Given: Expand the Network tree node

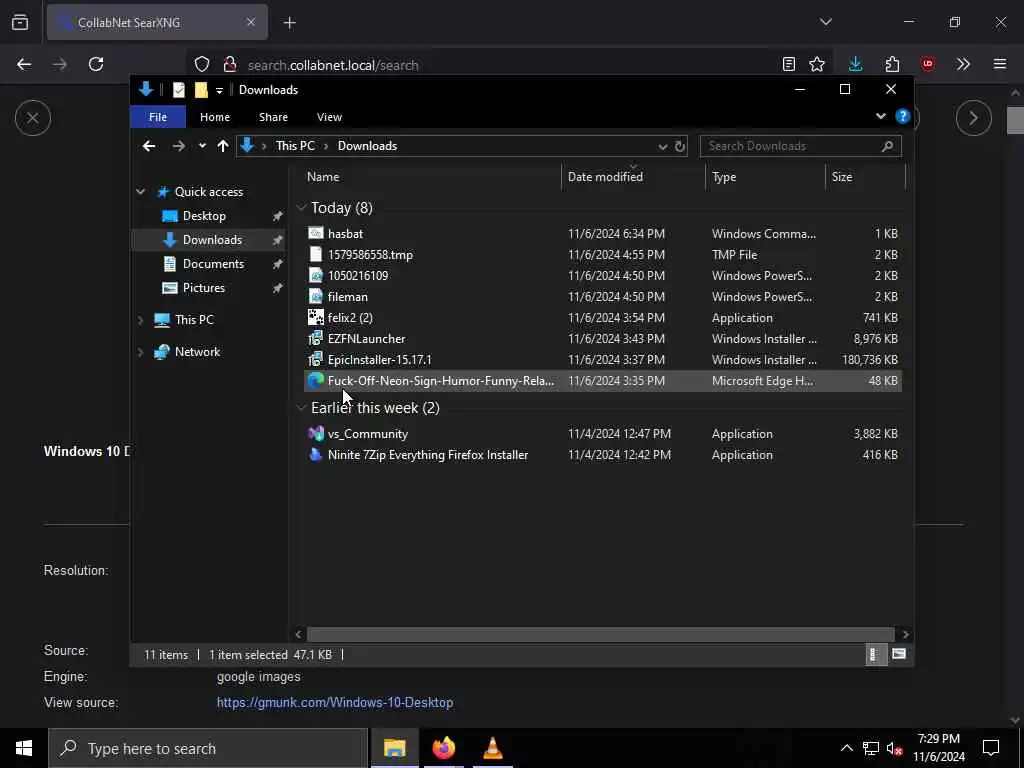Looking at the screenshot, I should pyautogui.click(x=140, y=351).
